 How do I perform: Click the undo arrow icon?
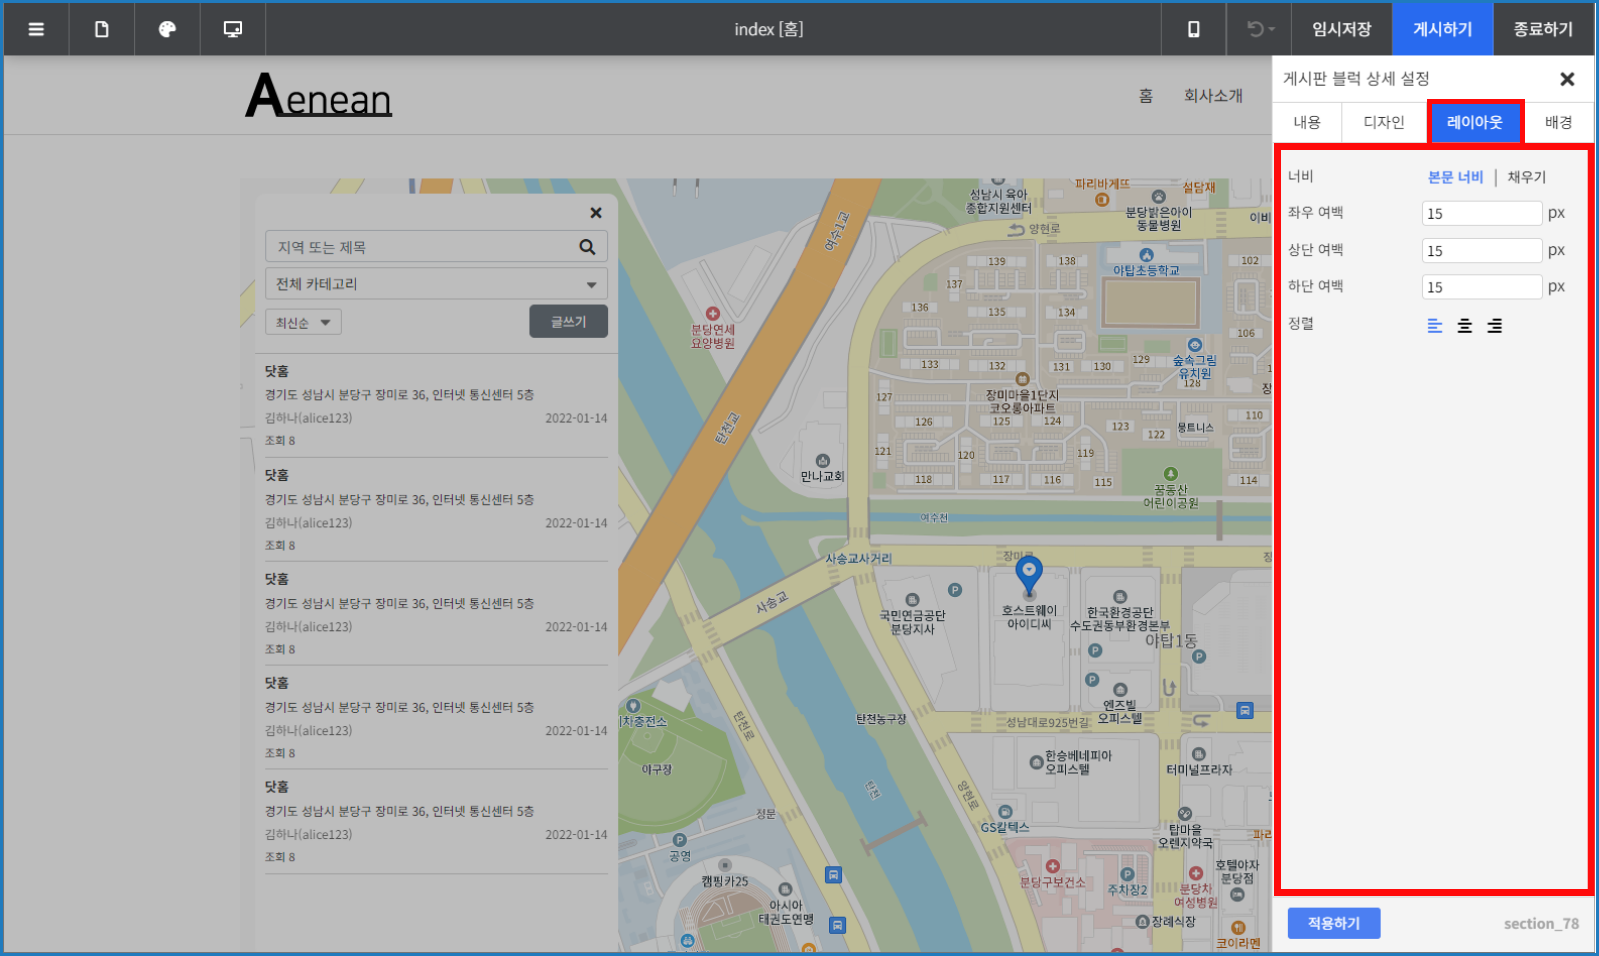pos(1258,29)
